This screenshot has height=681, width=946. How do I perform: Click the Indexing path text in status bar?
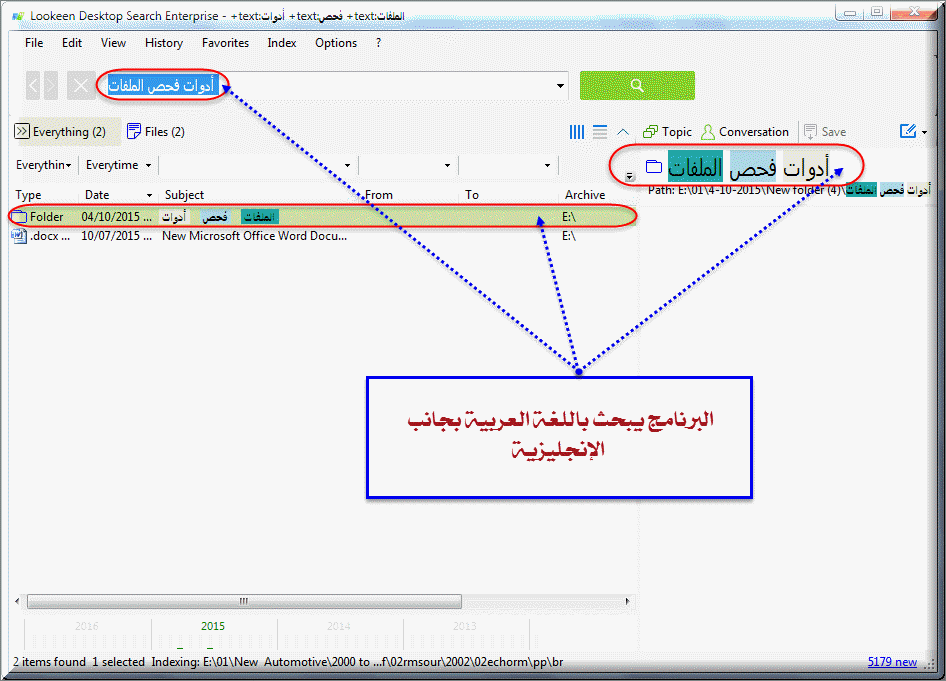[357, 662]
